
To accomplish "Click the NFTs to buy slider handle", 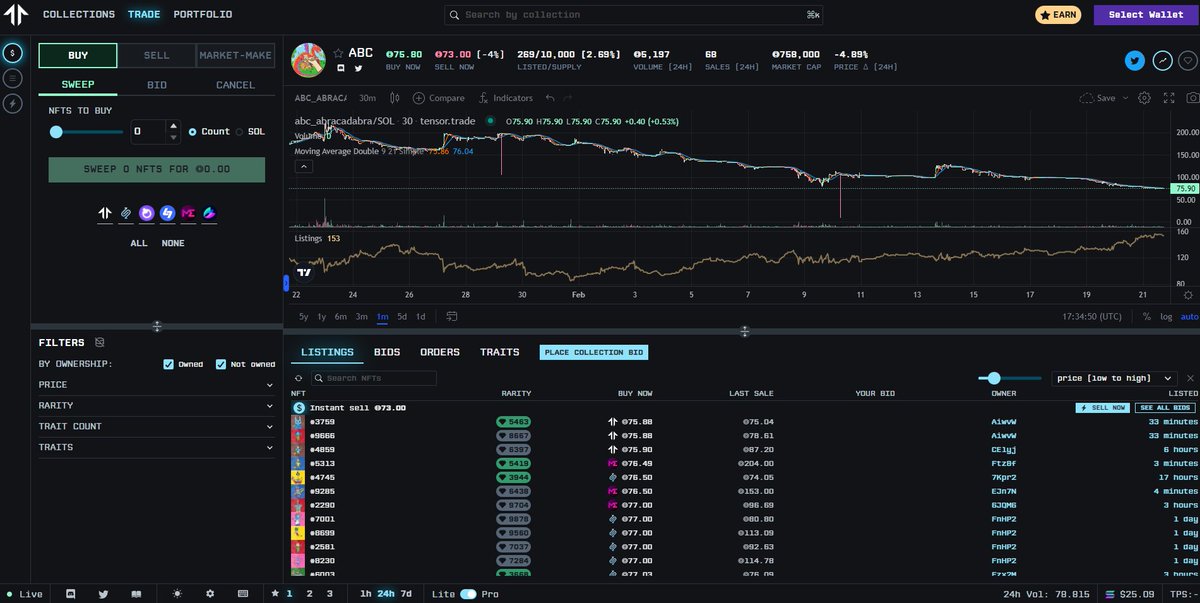I will 56,132.
